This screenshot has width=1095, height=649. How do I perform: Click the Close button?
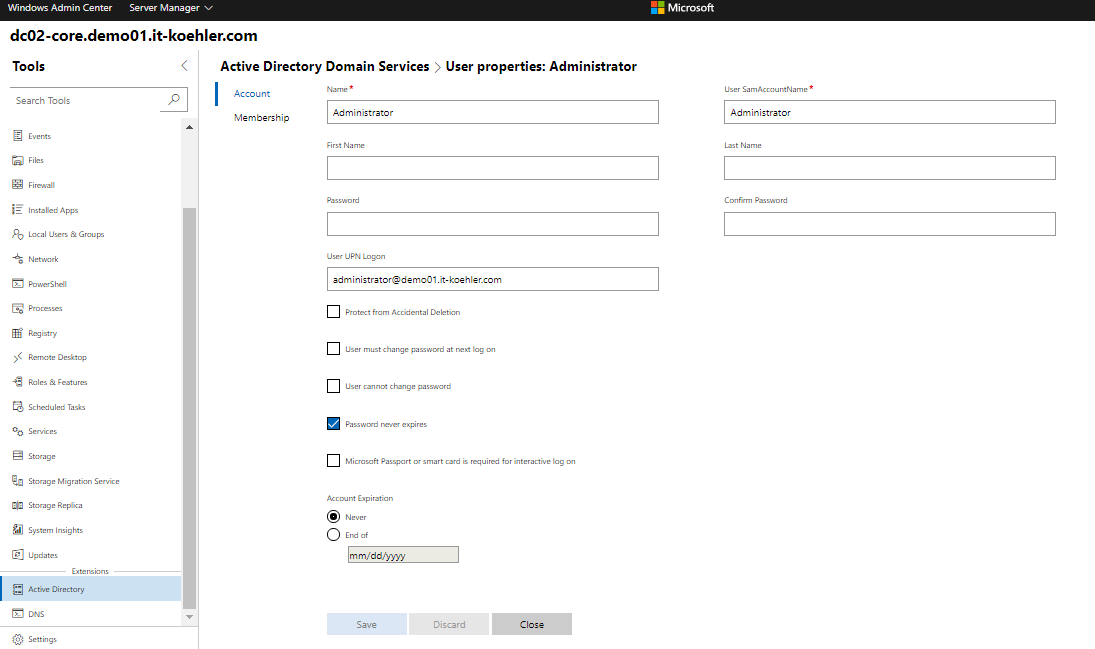click(531, 624)
